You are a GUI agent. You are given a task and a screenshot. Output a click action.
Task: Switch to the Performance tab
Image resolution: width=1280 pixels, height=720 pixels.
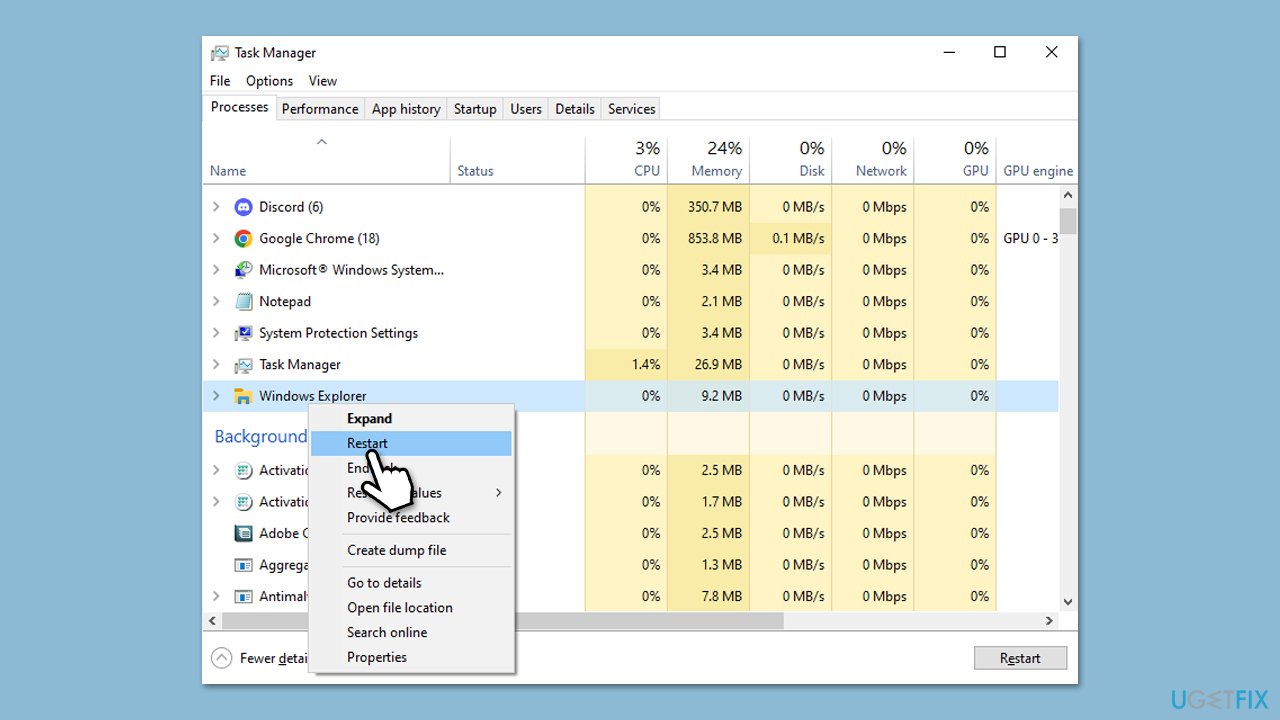[x=320, y=109]
